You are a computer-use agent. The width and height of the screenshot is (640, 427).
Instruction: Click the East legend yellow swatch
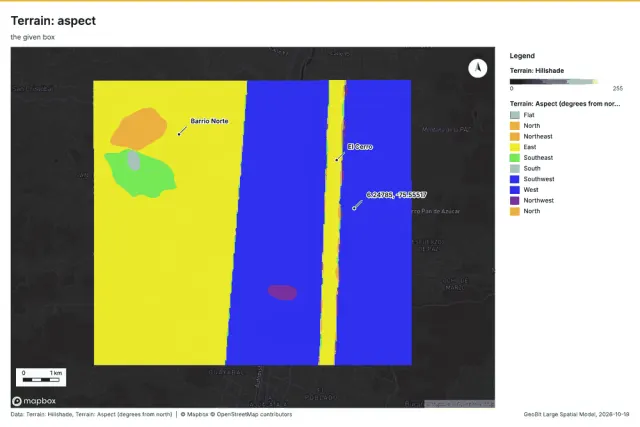click(x=515, y=147)
